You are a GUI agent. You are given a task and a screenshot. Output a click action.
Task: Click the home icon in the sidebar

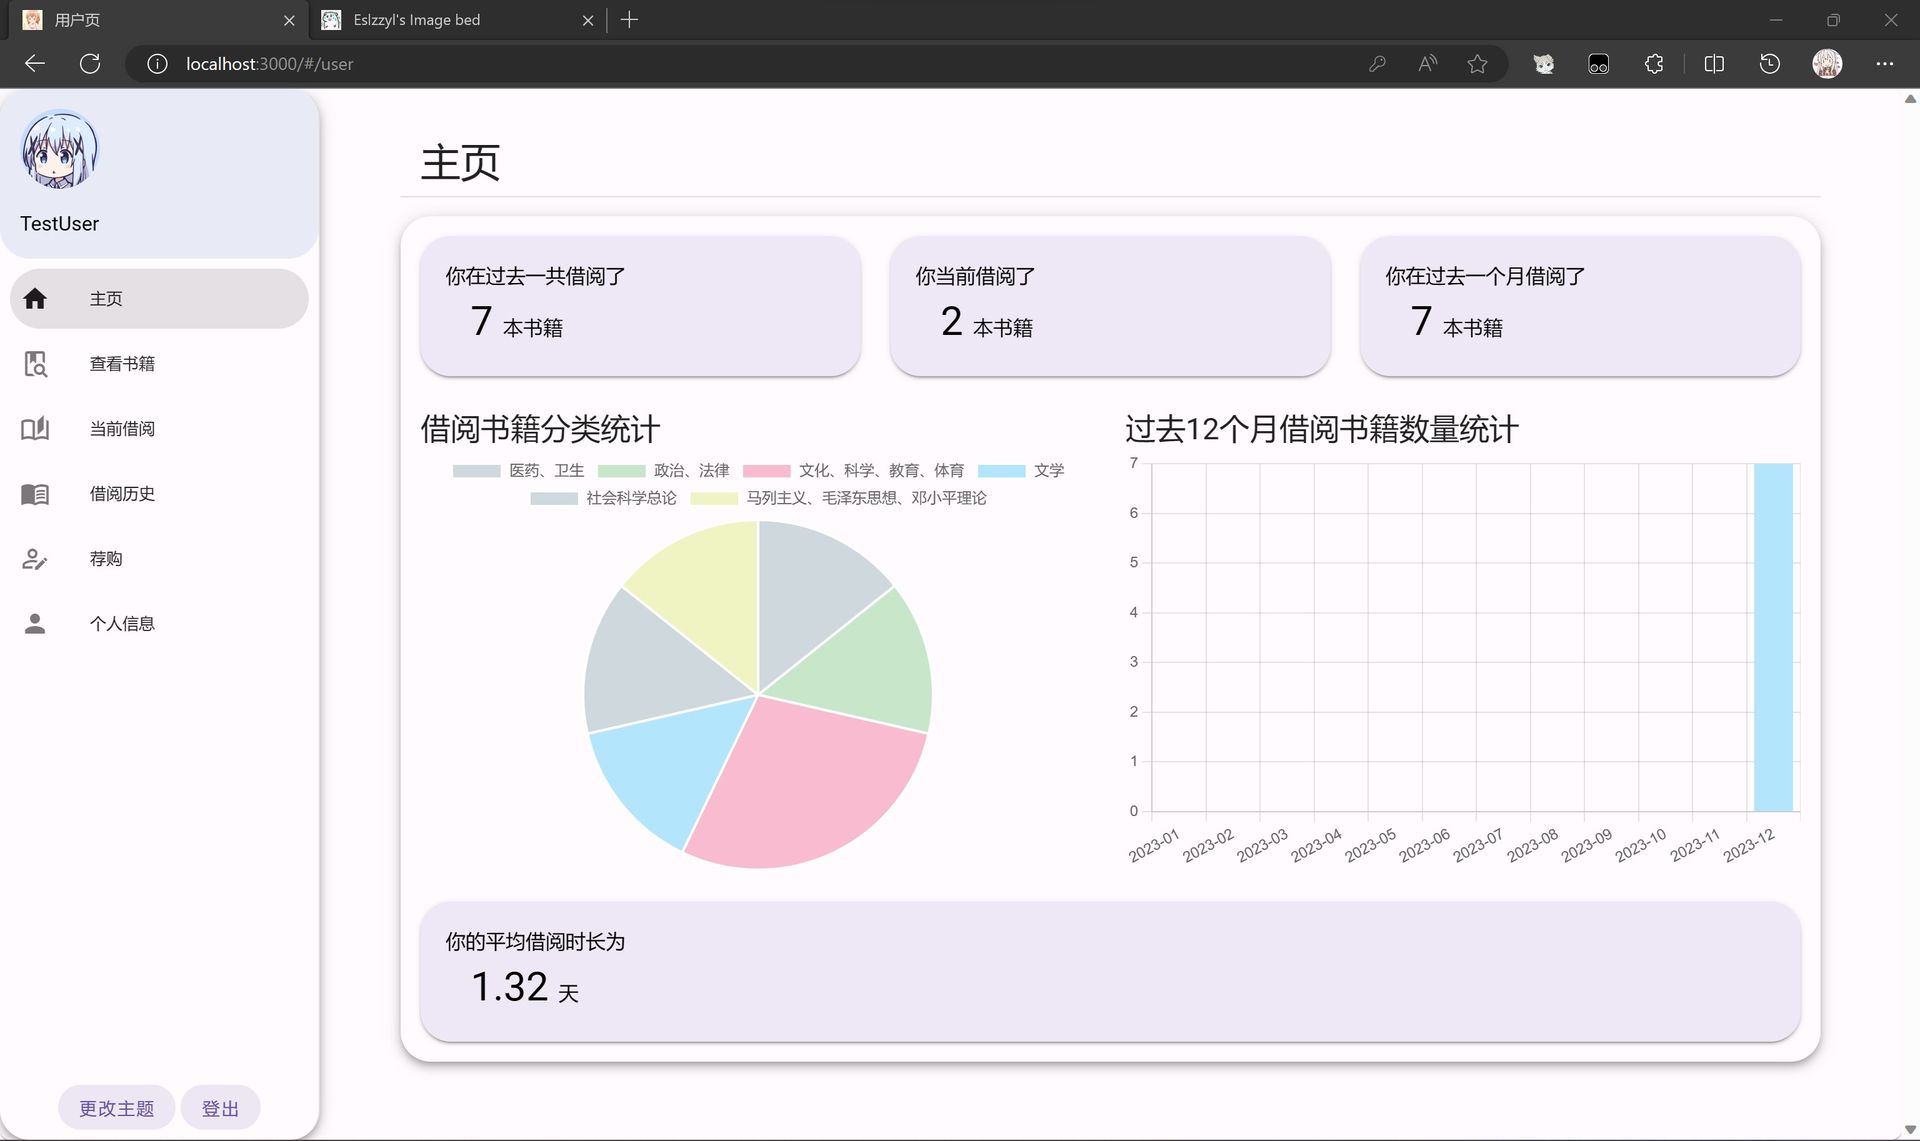click(x=35, y=298)
